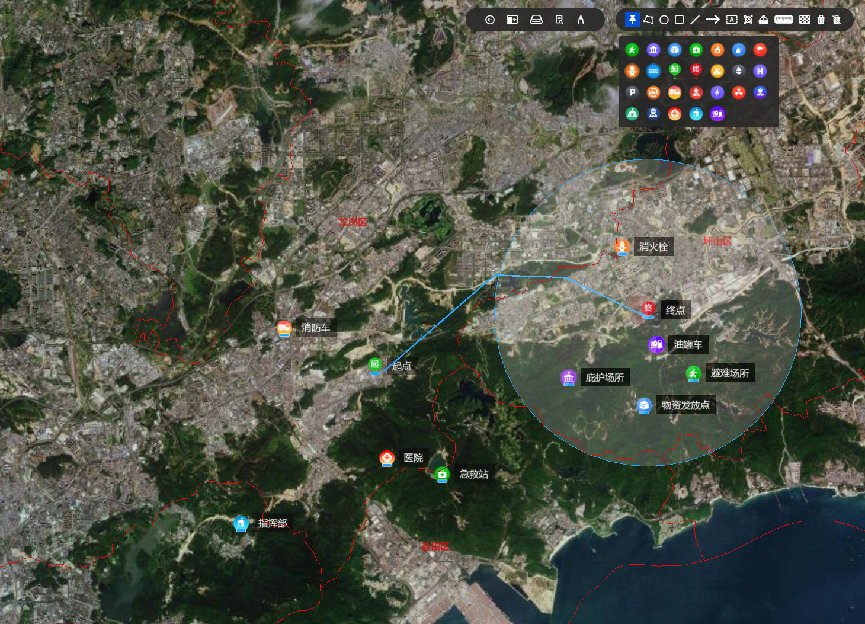Image resolution: width=865 pixels, height=624 pixels.
Task: Click the 急救站 marker label
Action: tap(474, 474)
